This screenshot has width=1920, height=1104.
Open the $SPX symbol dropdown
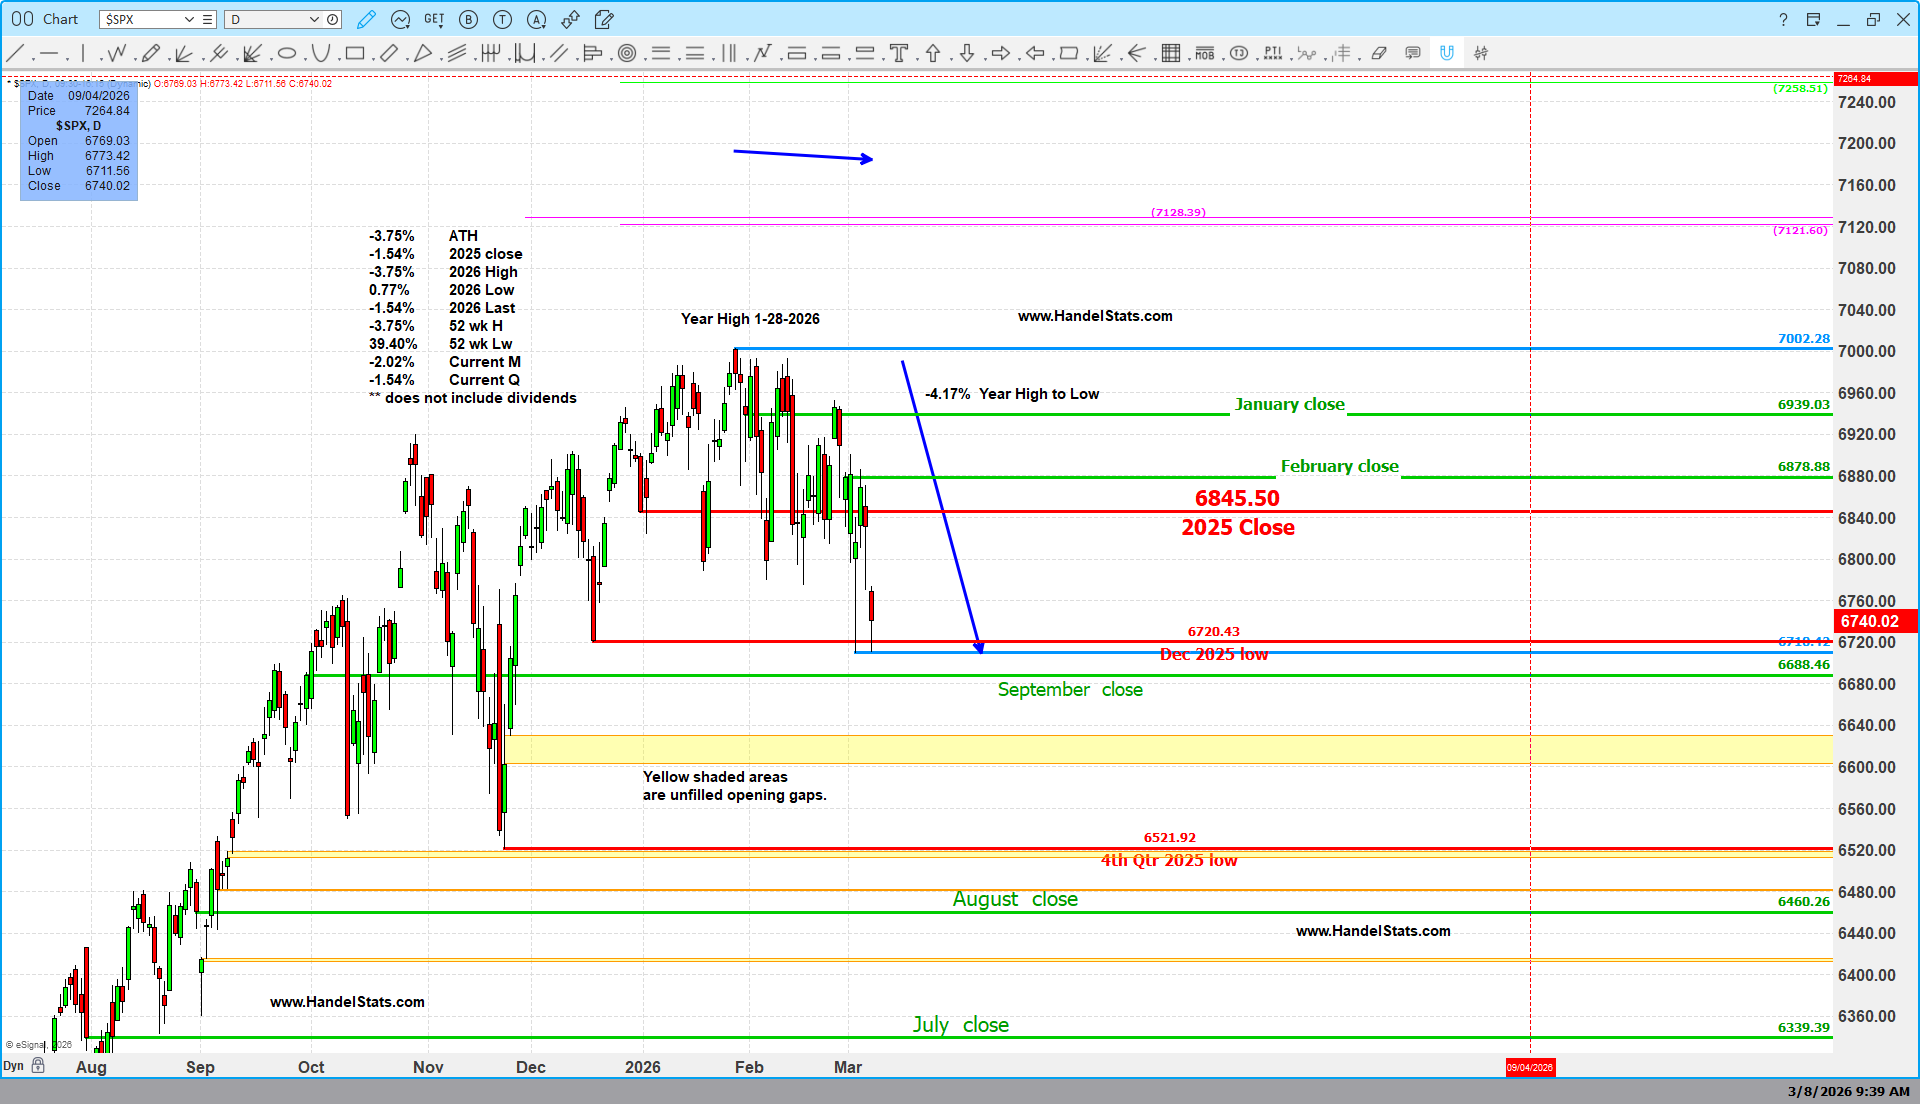188,19
